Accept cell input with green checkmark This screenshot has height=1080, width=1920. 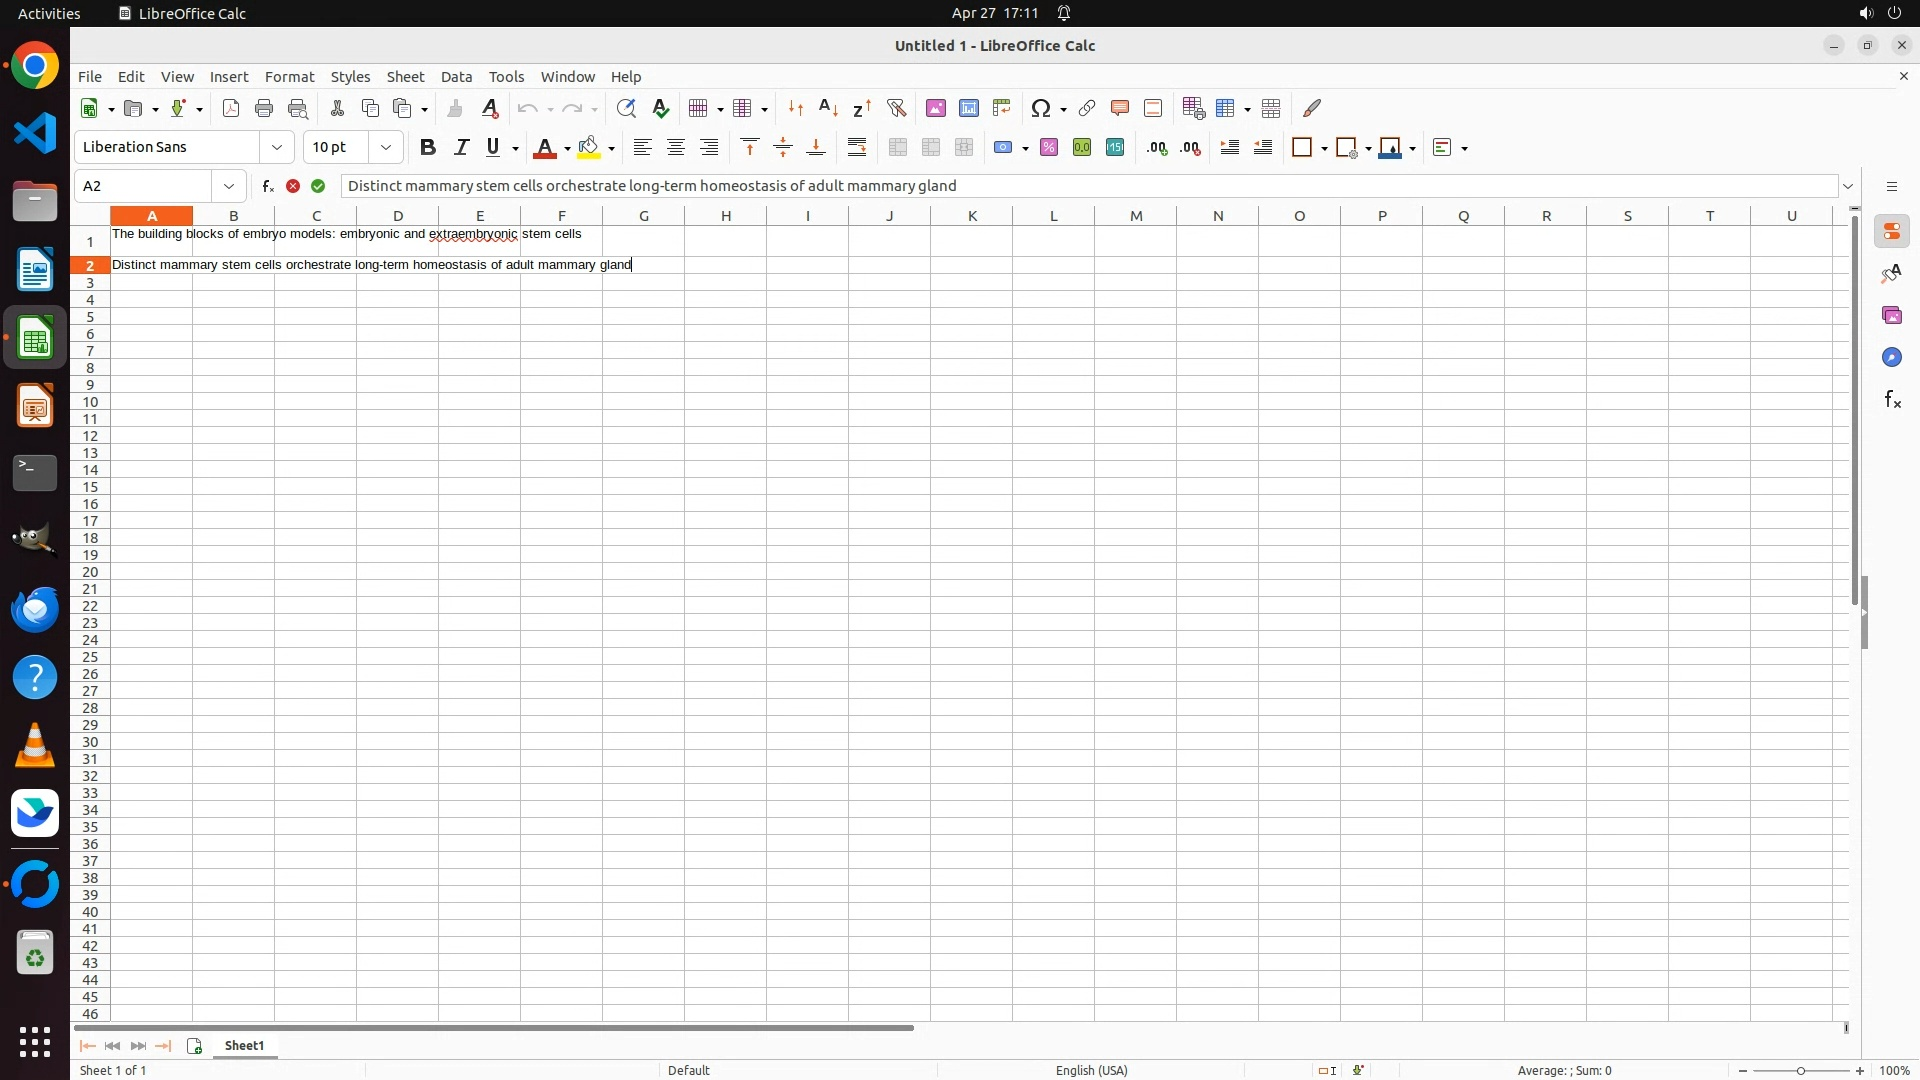(x=318, y=186)
